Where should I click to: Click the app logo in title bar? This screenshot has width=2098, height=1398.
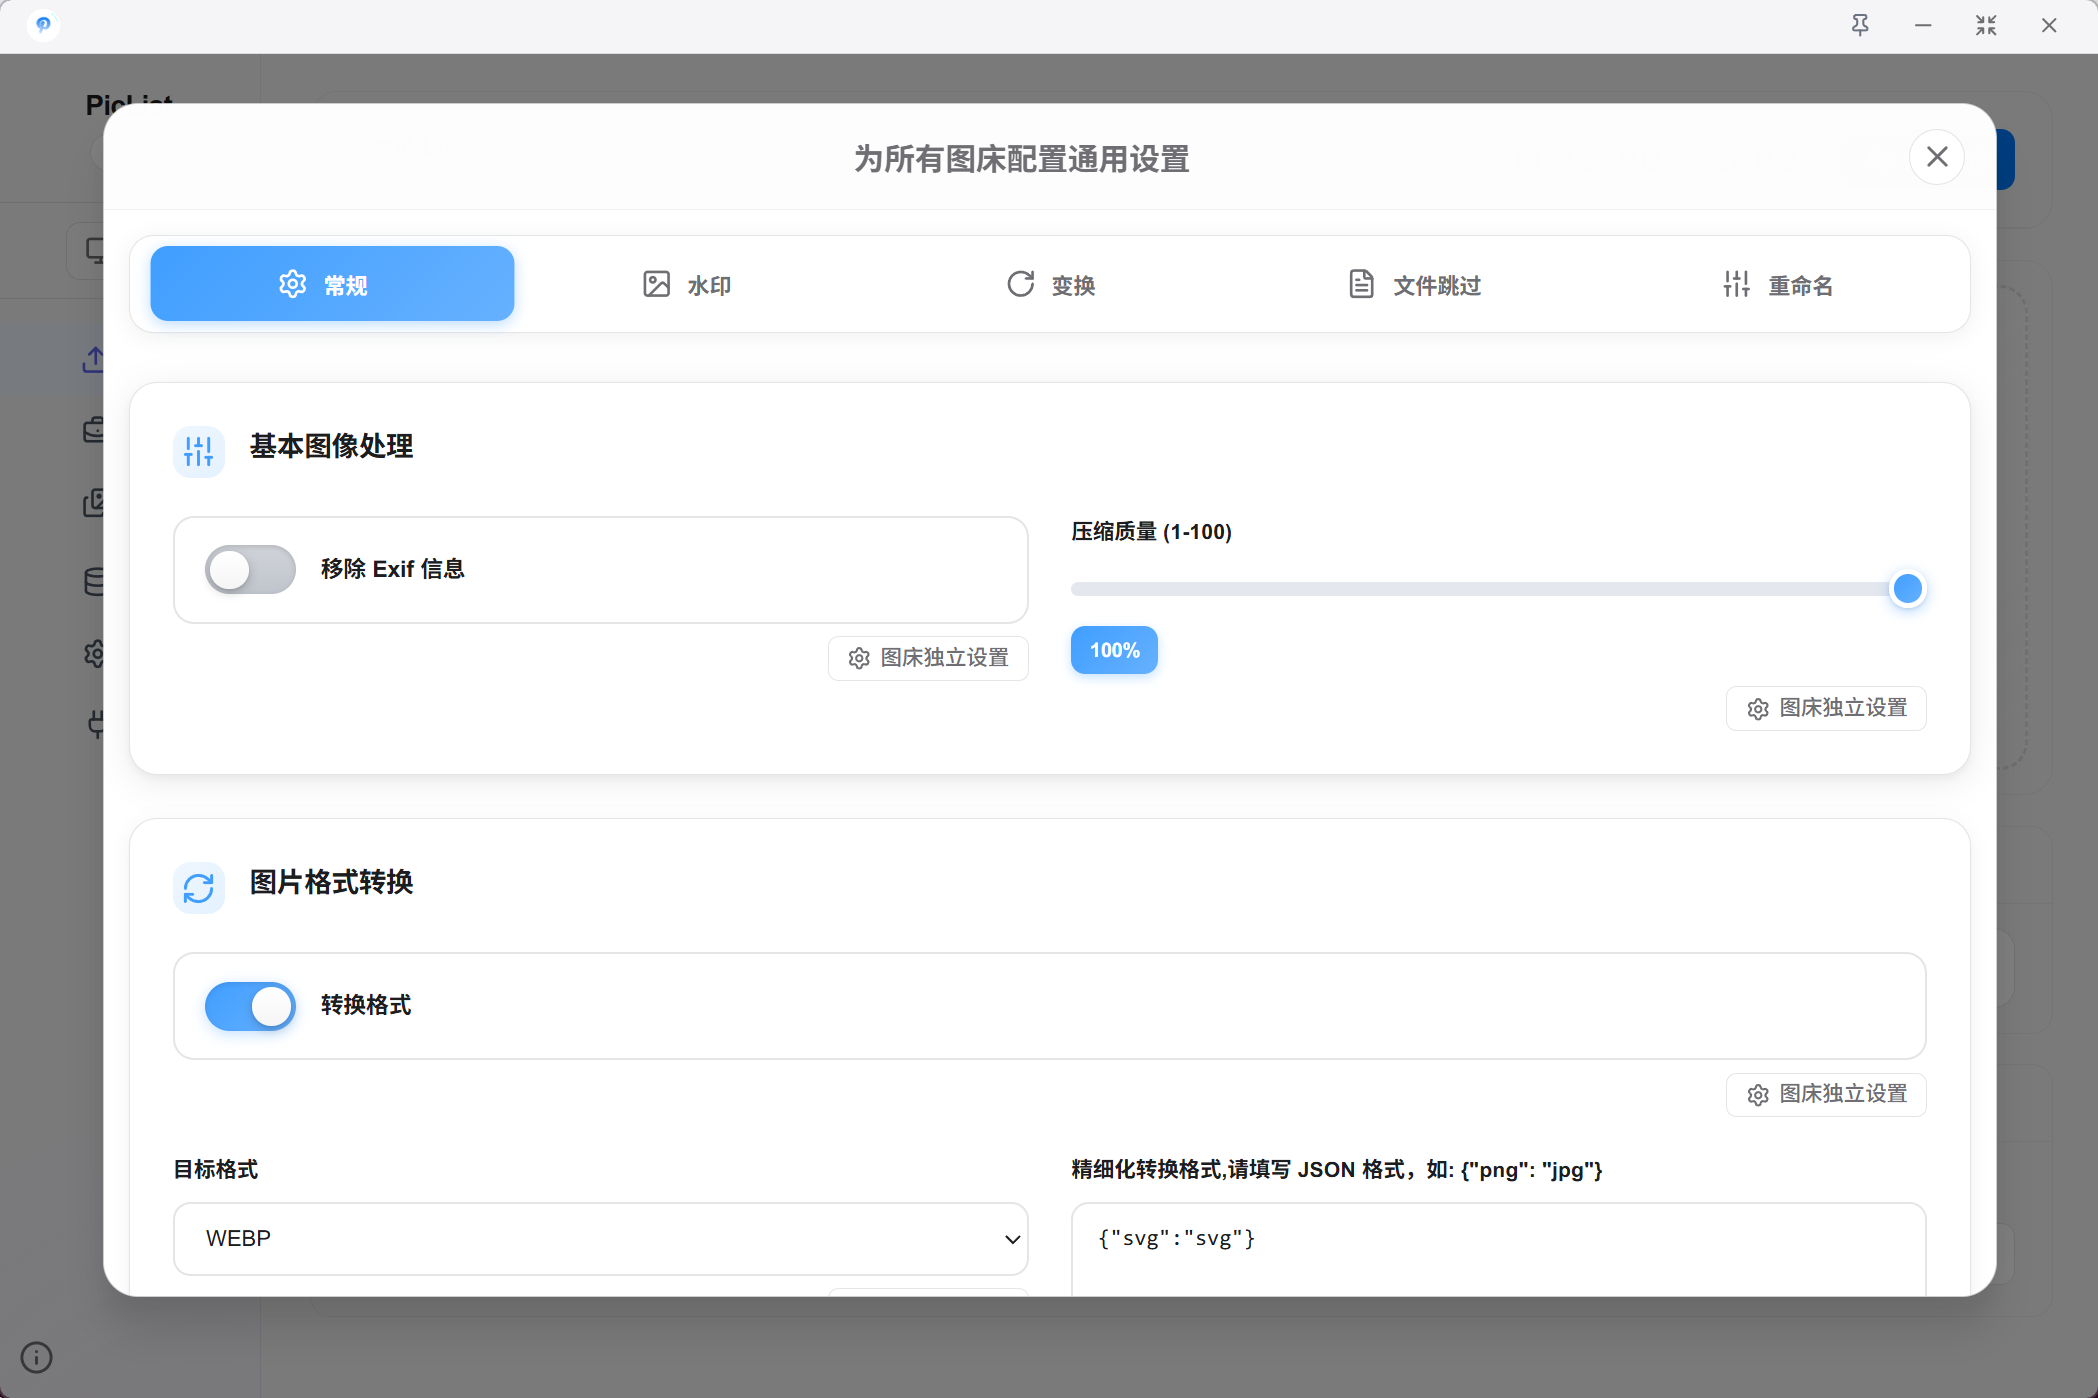(x=42, y=25)
